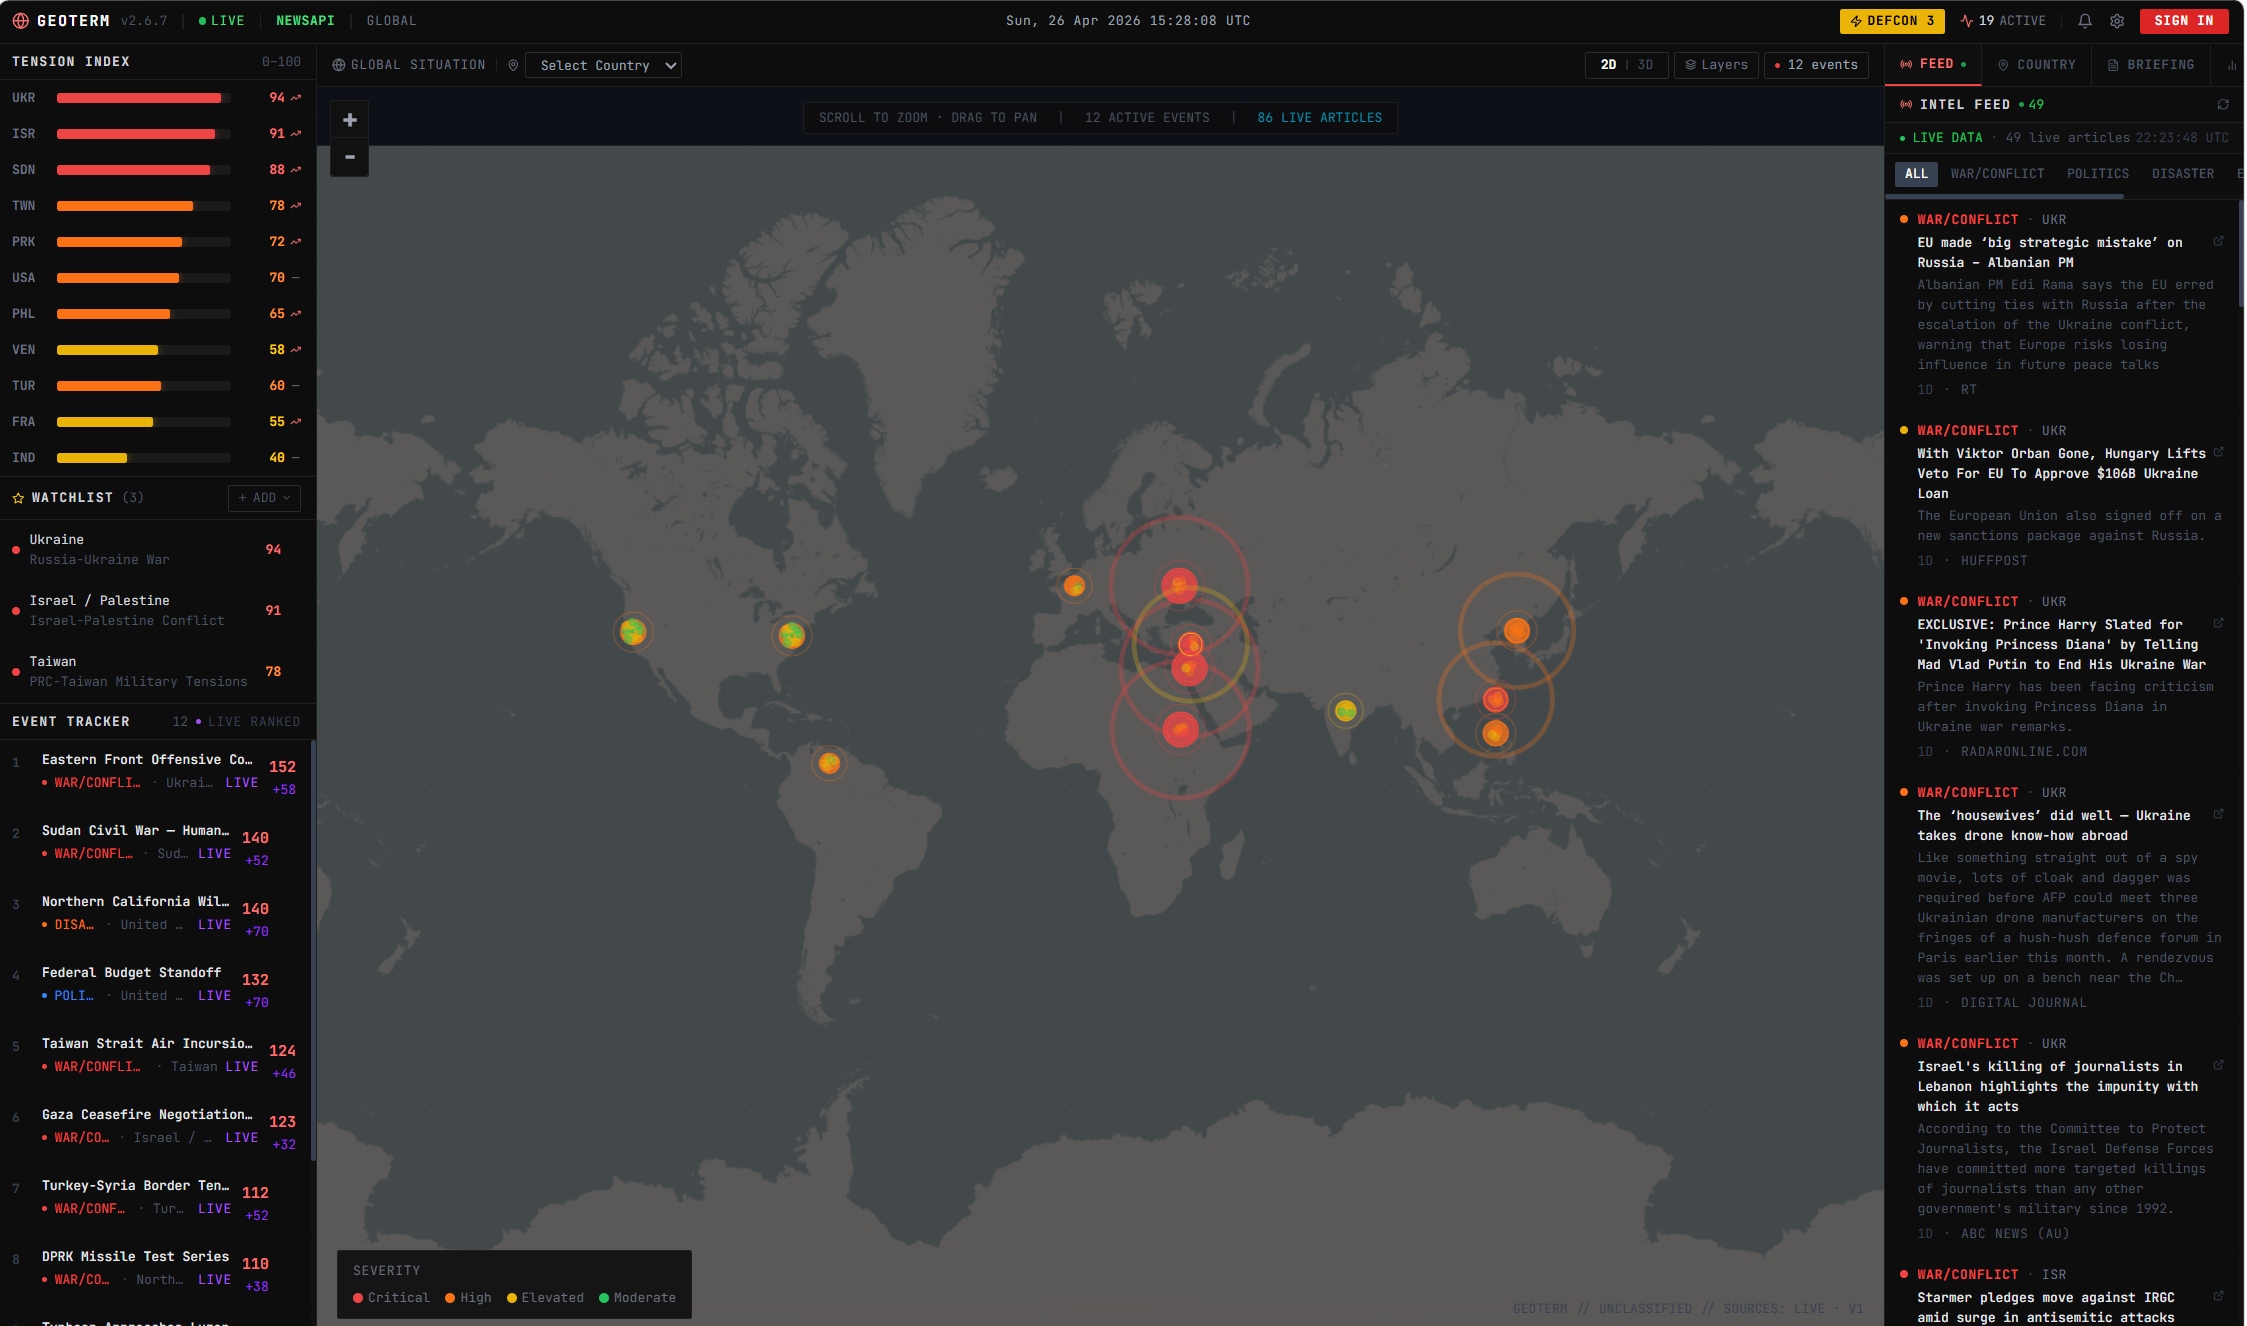Open the BRIEFING tab
The image size is (2247, 1326).
tap(2151, 65)
